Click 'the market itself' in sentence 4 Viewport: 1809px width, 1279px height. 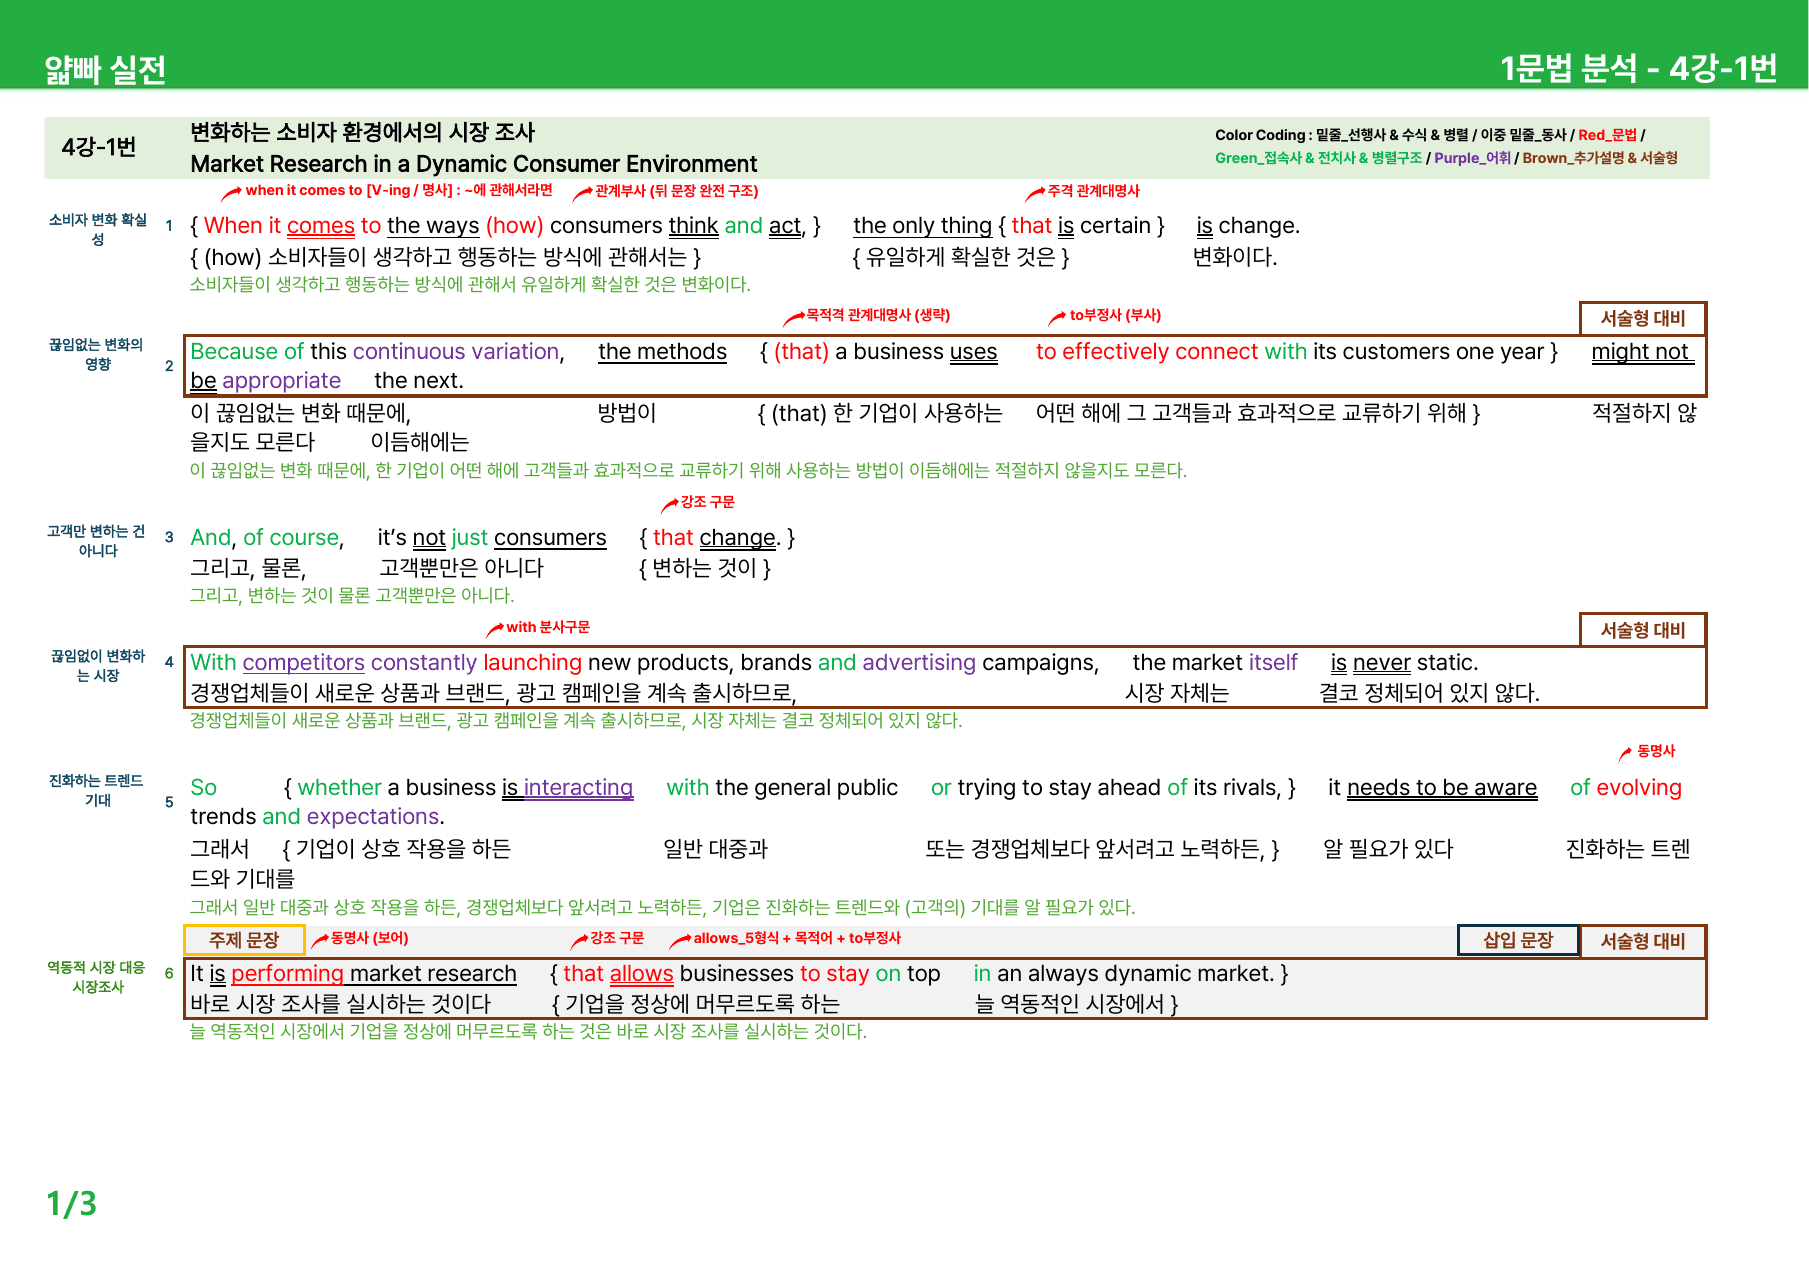[1215, 663]
